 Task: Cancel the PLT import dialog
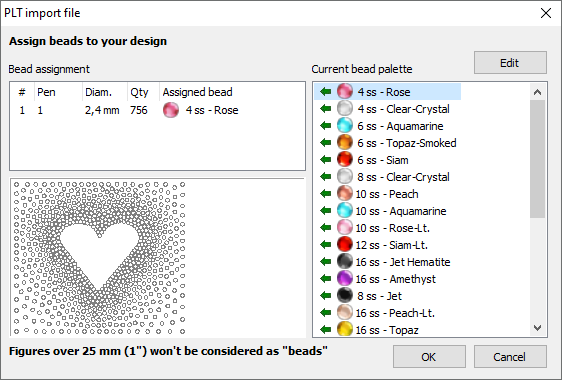510,357
